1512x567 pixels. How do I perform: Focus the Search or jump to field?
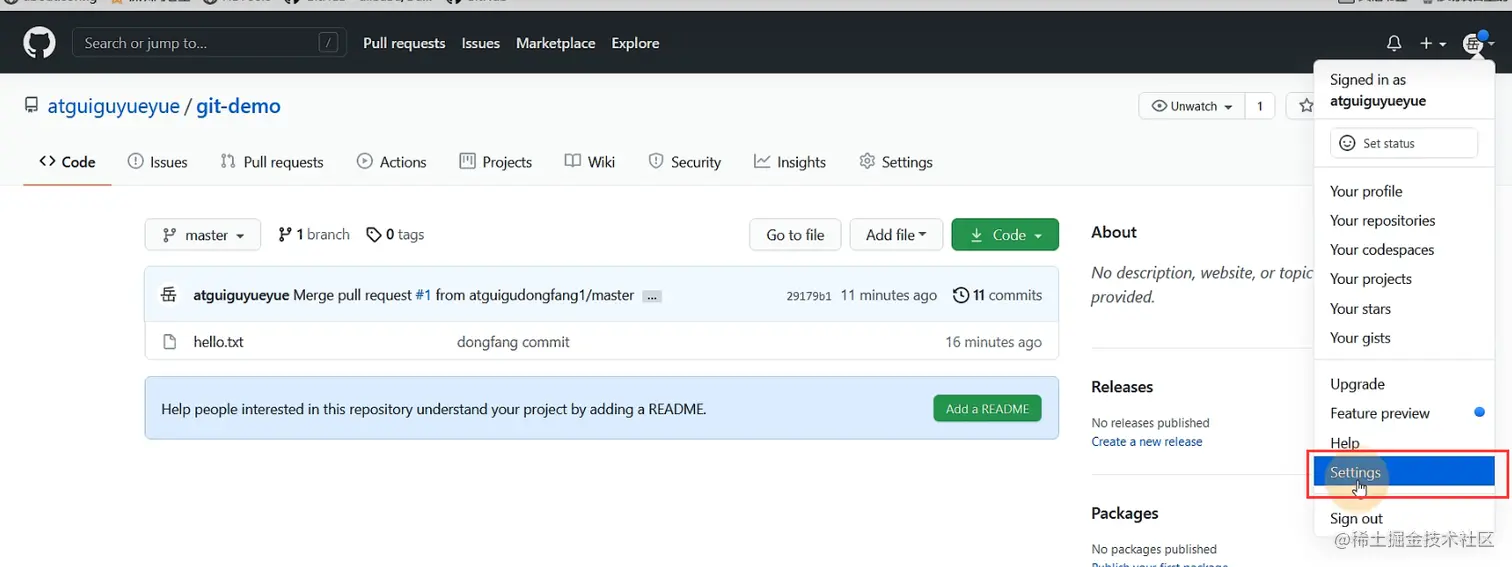207,43
